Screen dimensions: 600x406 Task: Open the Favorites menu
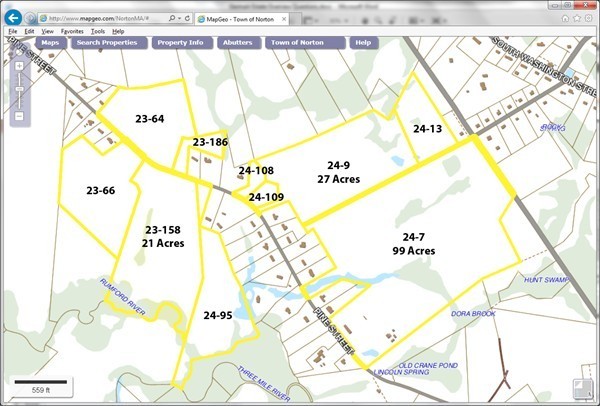[x=72, y=31]
